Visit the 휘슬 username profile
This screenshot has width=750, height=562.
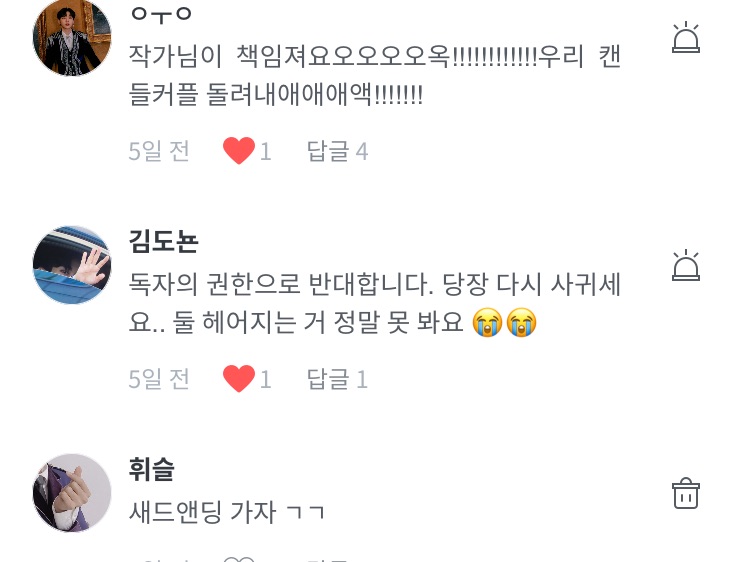pos(151,469)
